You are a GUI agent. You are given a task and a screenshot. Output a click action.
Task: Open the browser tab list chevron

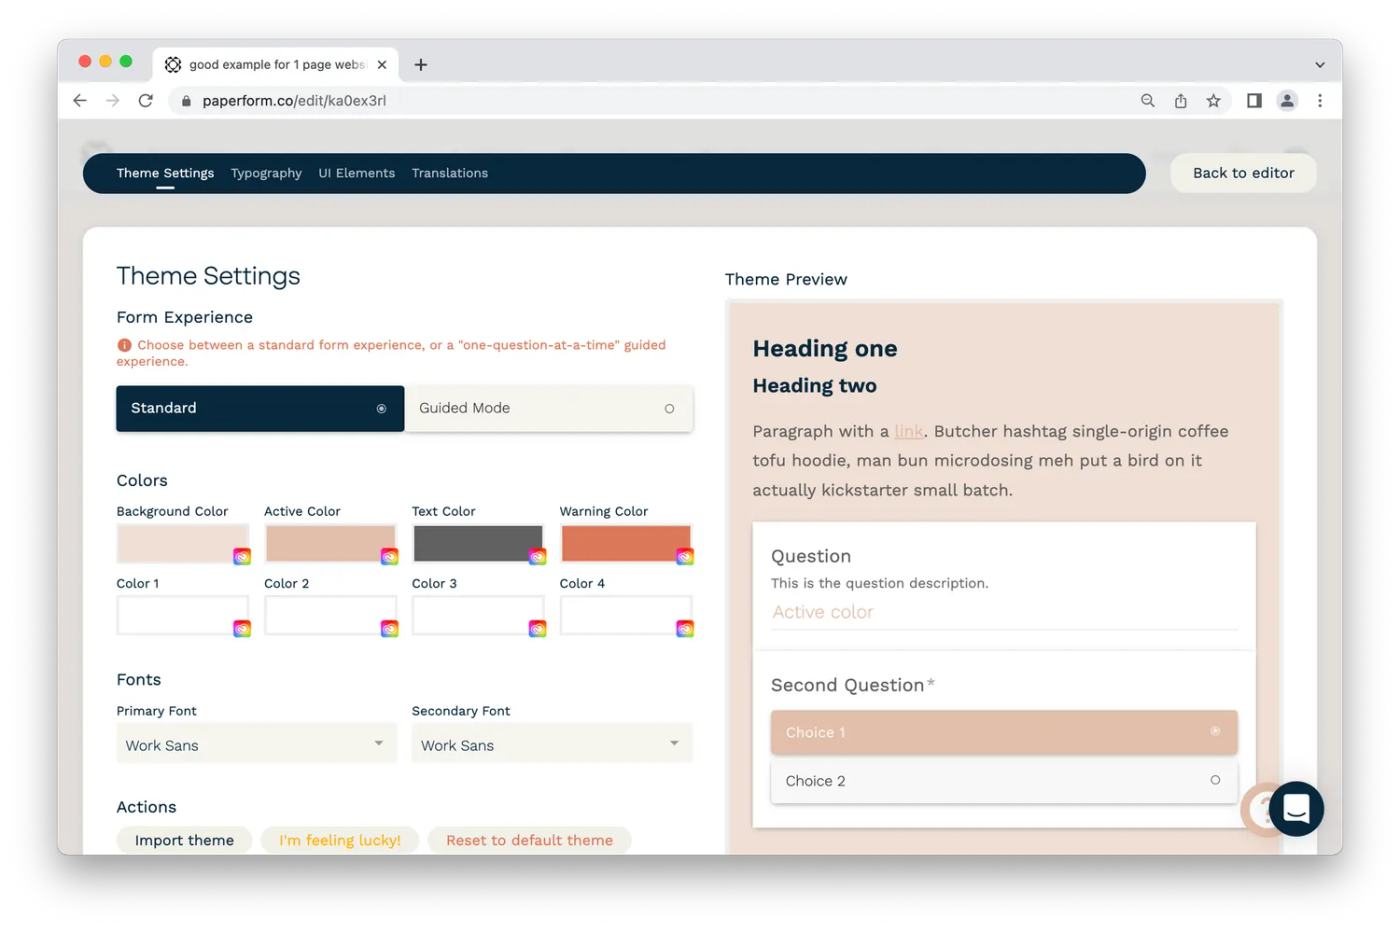pyautogui.click(x=1319, y=65)
